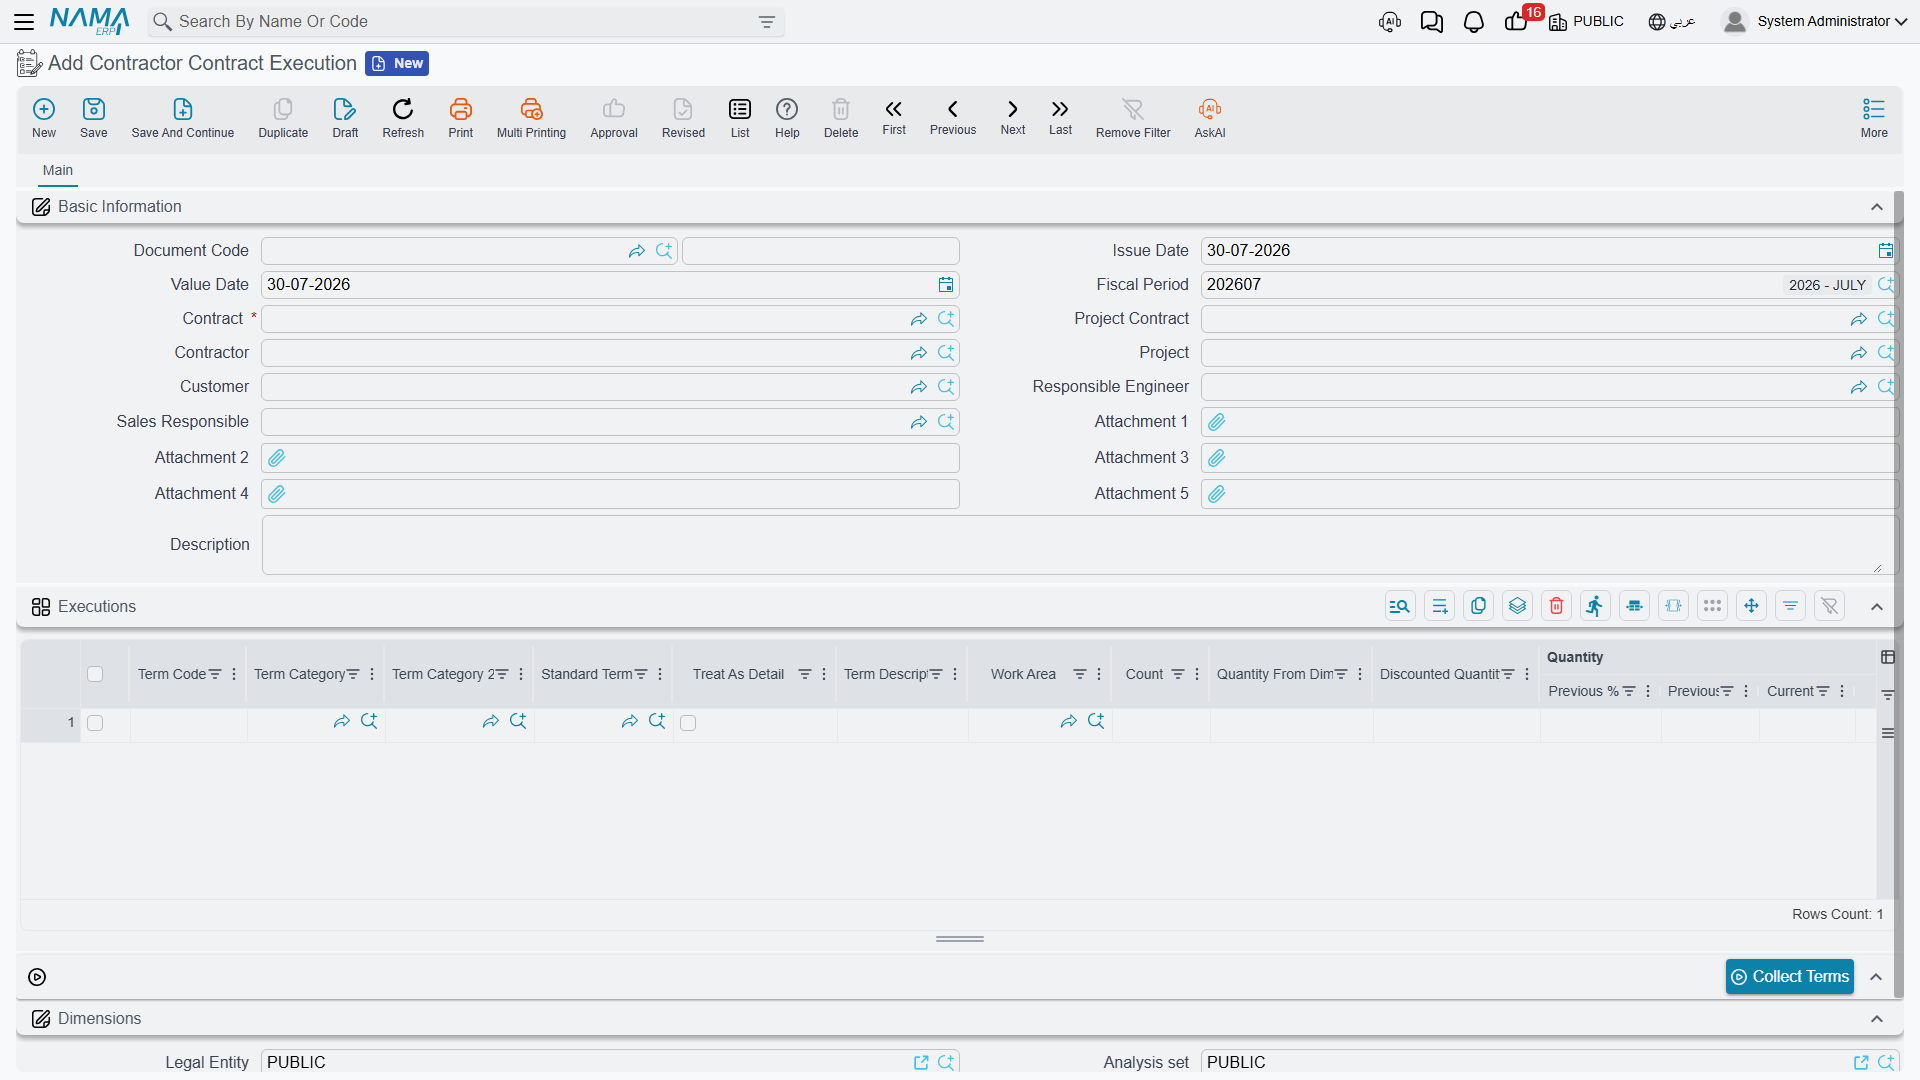1920x1080 pixels.
Task: Go to First record
Action: (894, 117)
